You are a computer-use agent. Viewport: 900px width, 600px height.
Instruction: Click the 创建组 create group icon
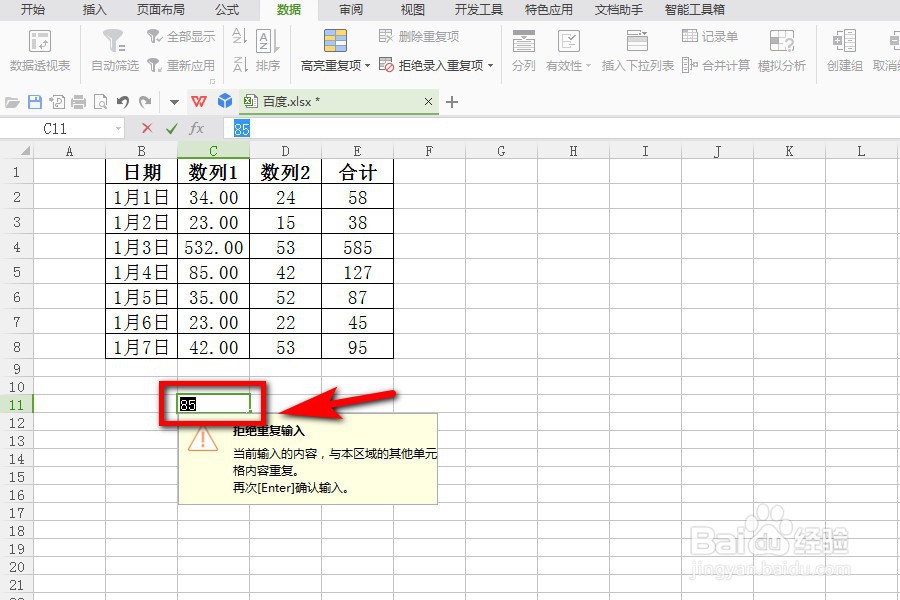tap(843, 50)
